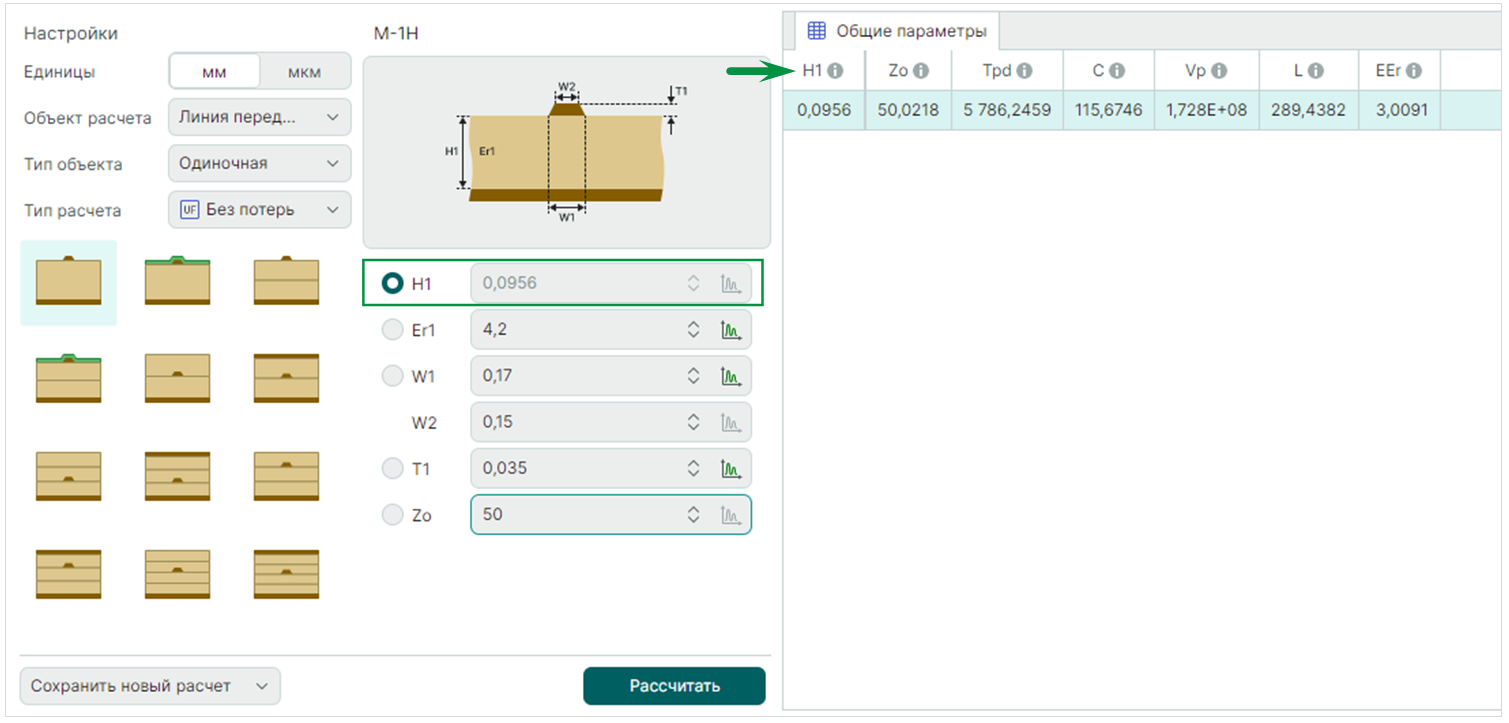This screenshot has width=1509, height=723.
Task: Switch units to мм
Action: 215,72
